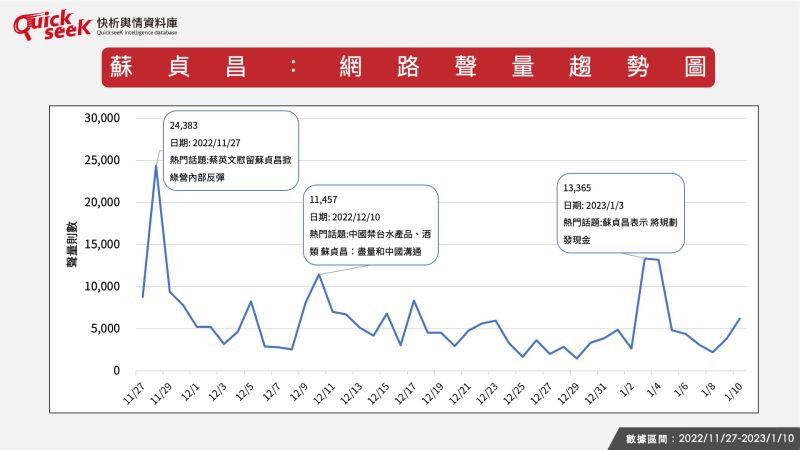Click the x-axis date label 12/5
The height and width of the screenshot is (450, 800).
pyautogui.click(x=244, y=392)
